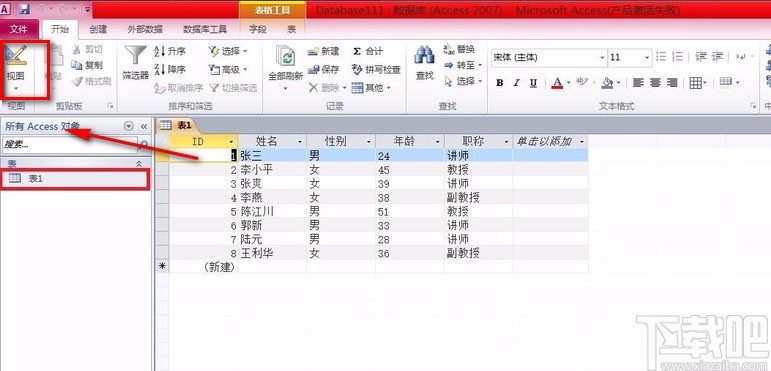Viewport: 771px width, 371px height.
Task: Click the 全部刷新 refresh all icon
Action: pyautogui.click(x=285, y=56)
